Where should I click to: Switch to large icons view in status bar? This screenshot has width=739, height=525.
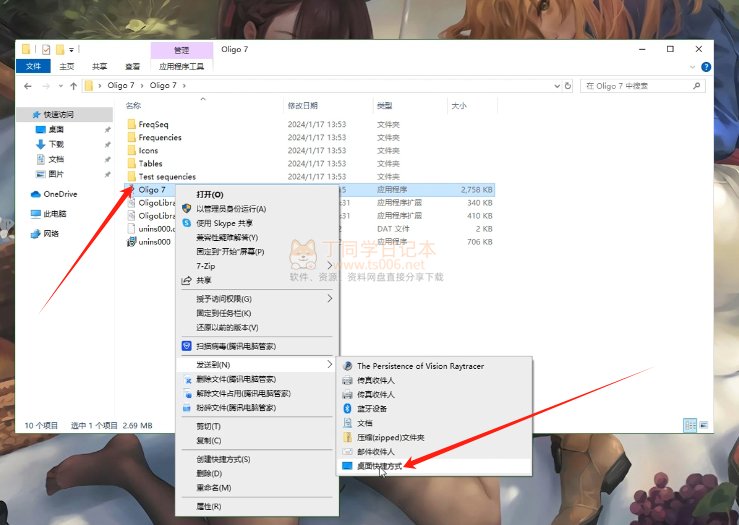tap(703, 425)
